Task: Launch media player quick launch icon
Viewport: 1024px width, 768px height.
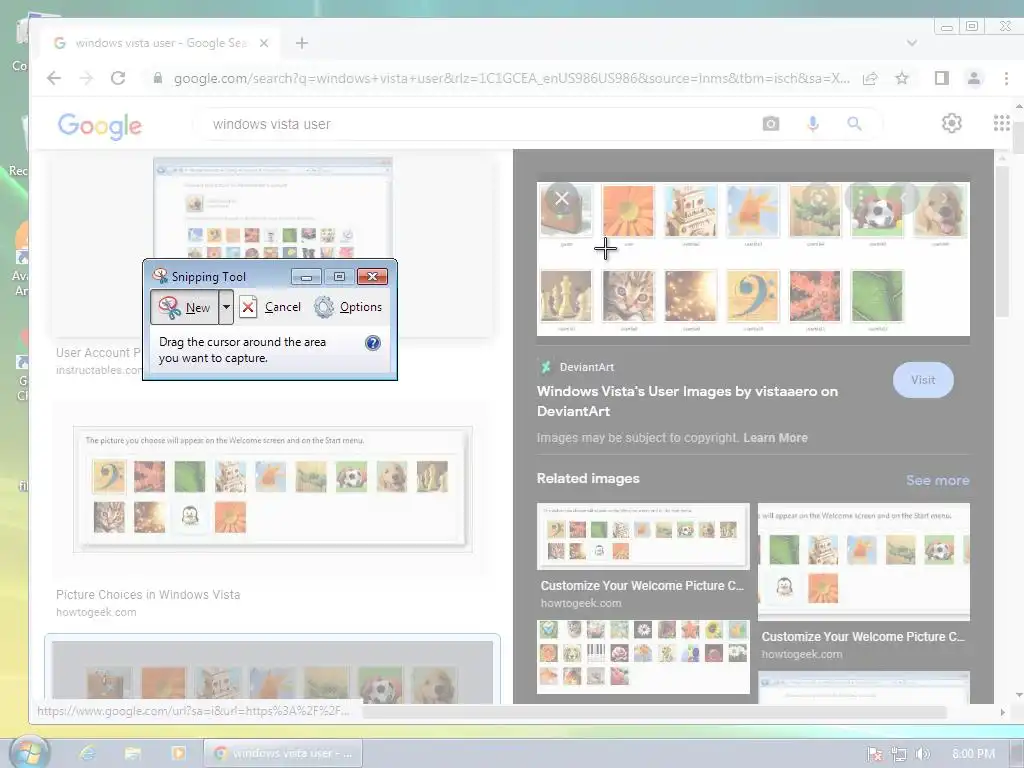Action: [x=178, y=753]
